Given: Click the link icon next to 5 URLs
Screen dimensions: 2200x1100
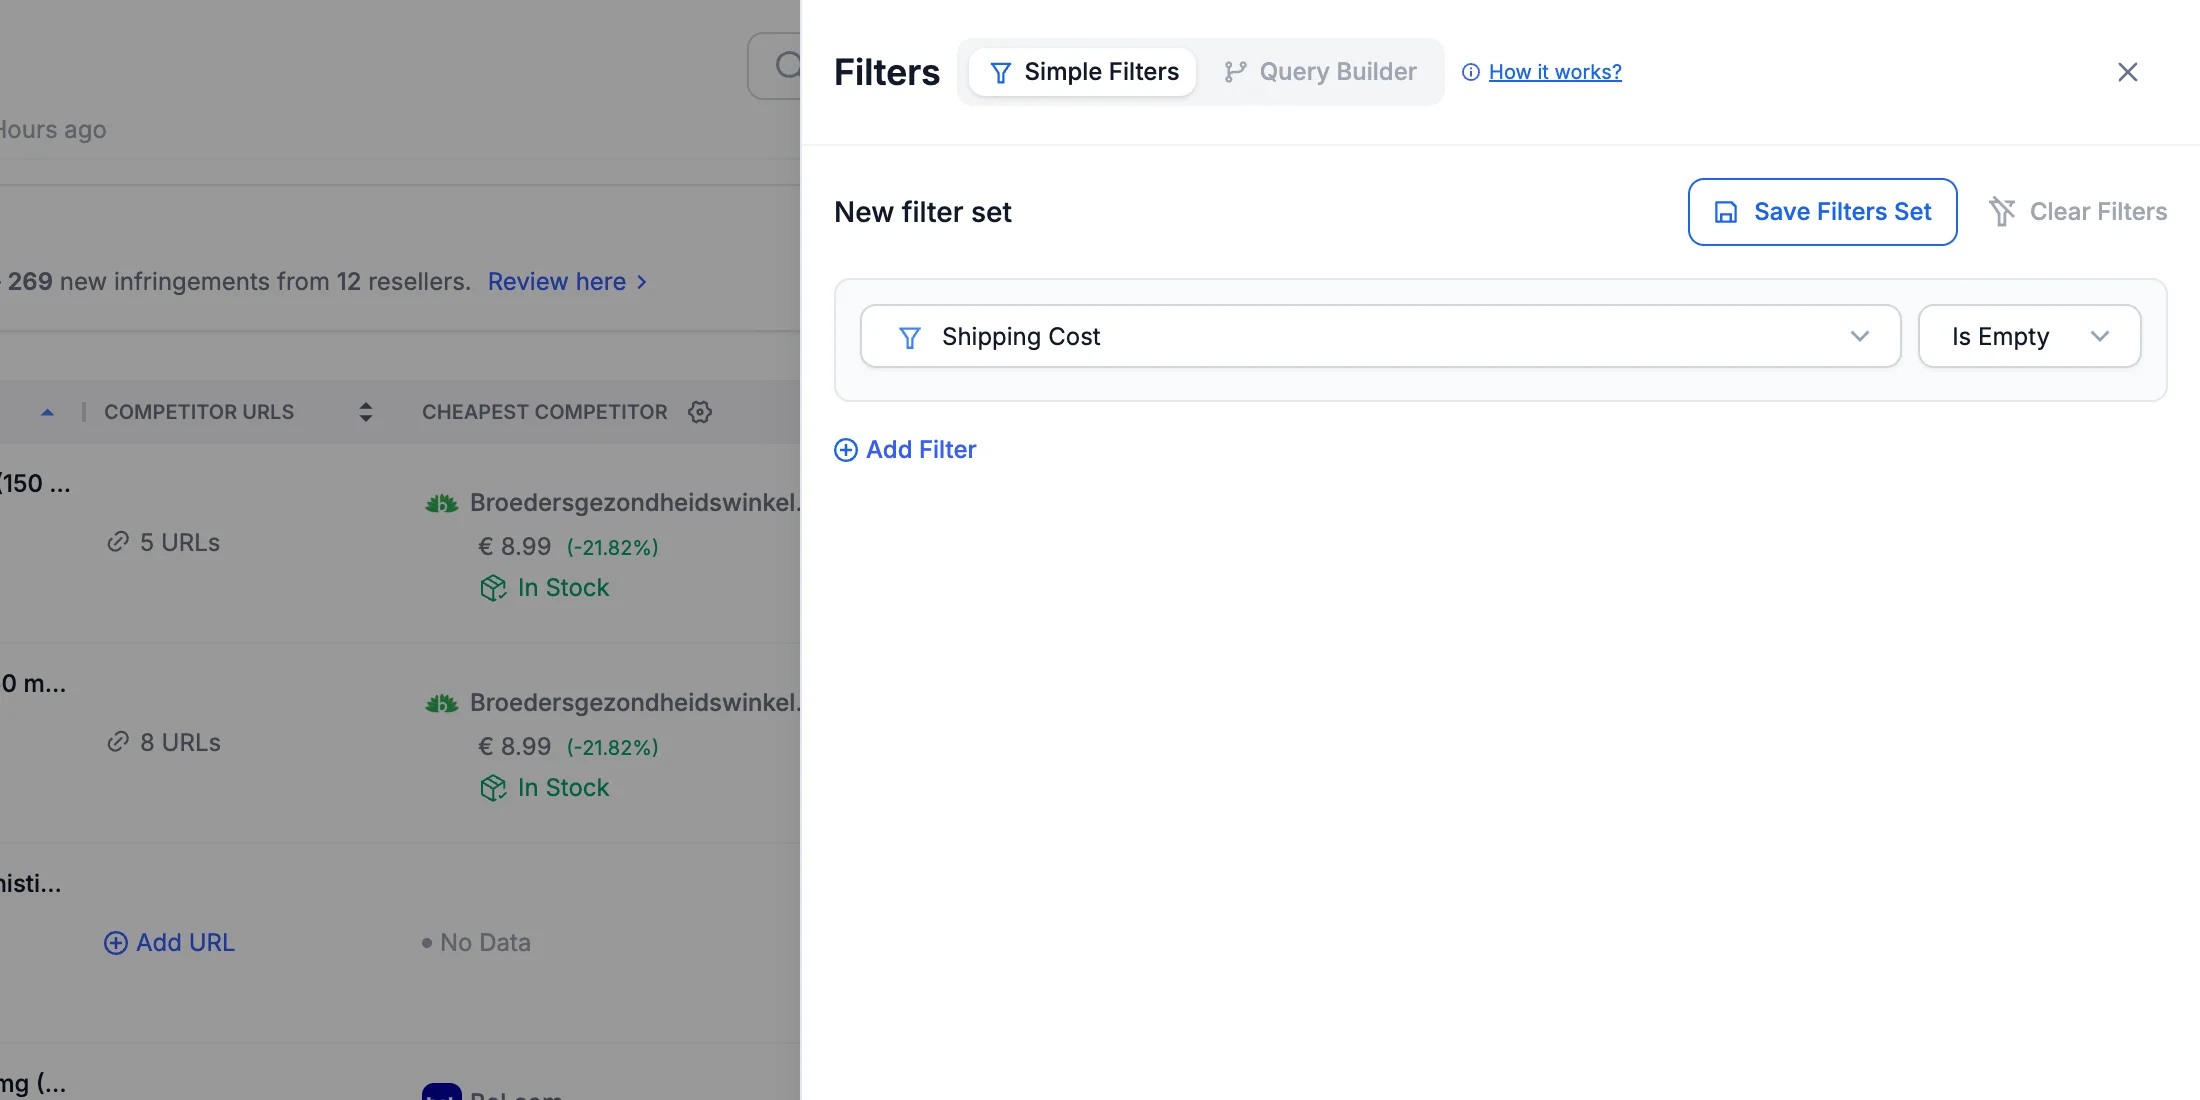Looking at the screenshot, I should pyautogui.click(x=118, y=542).
